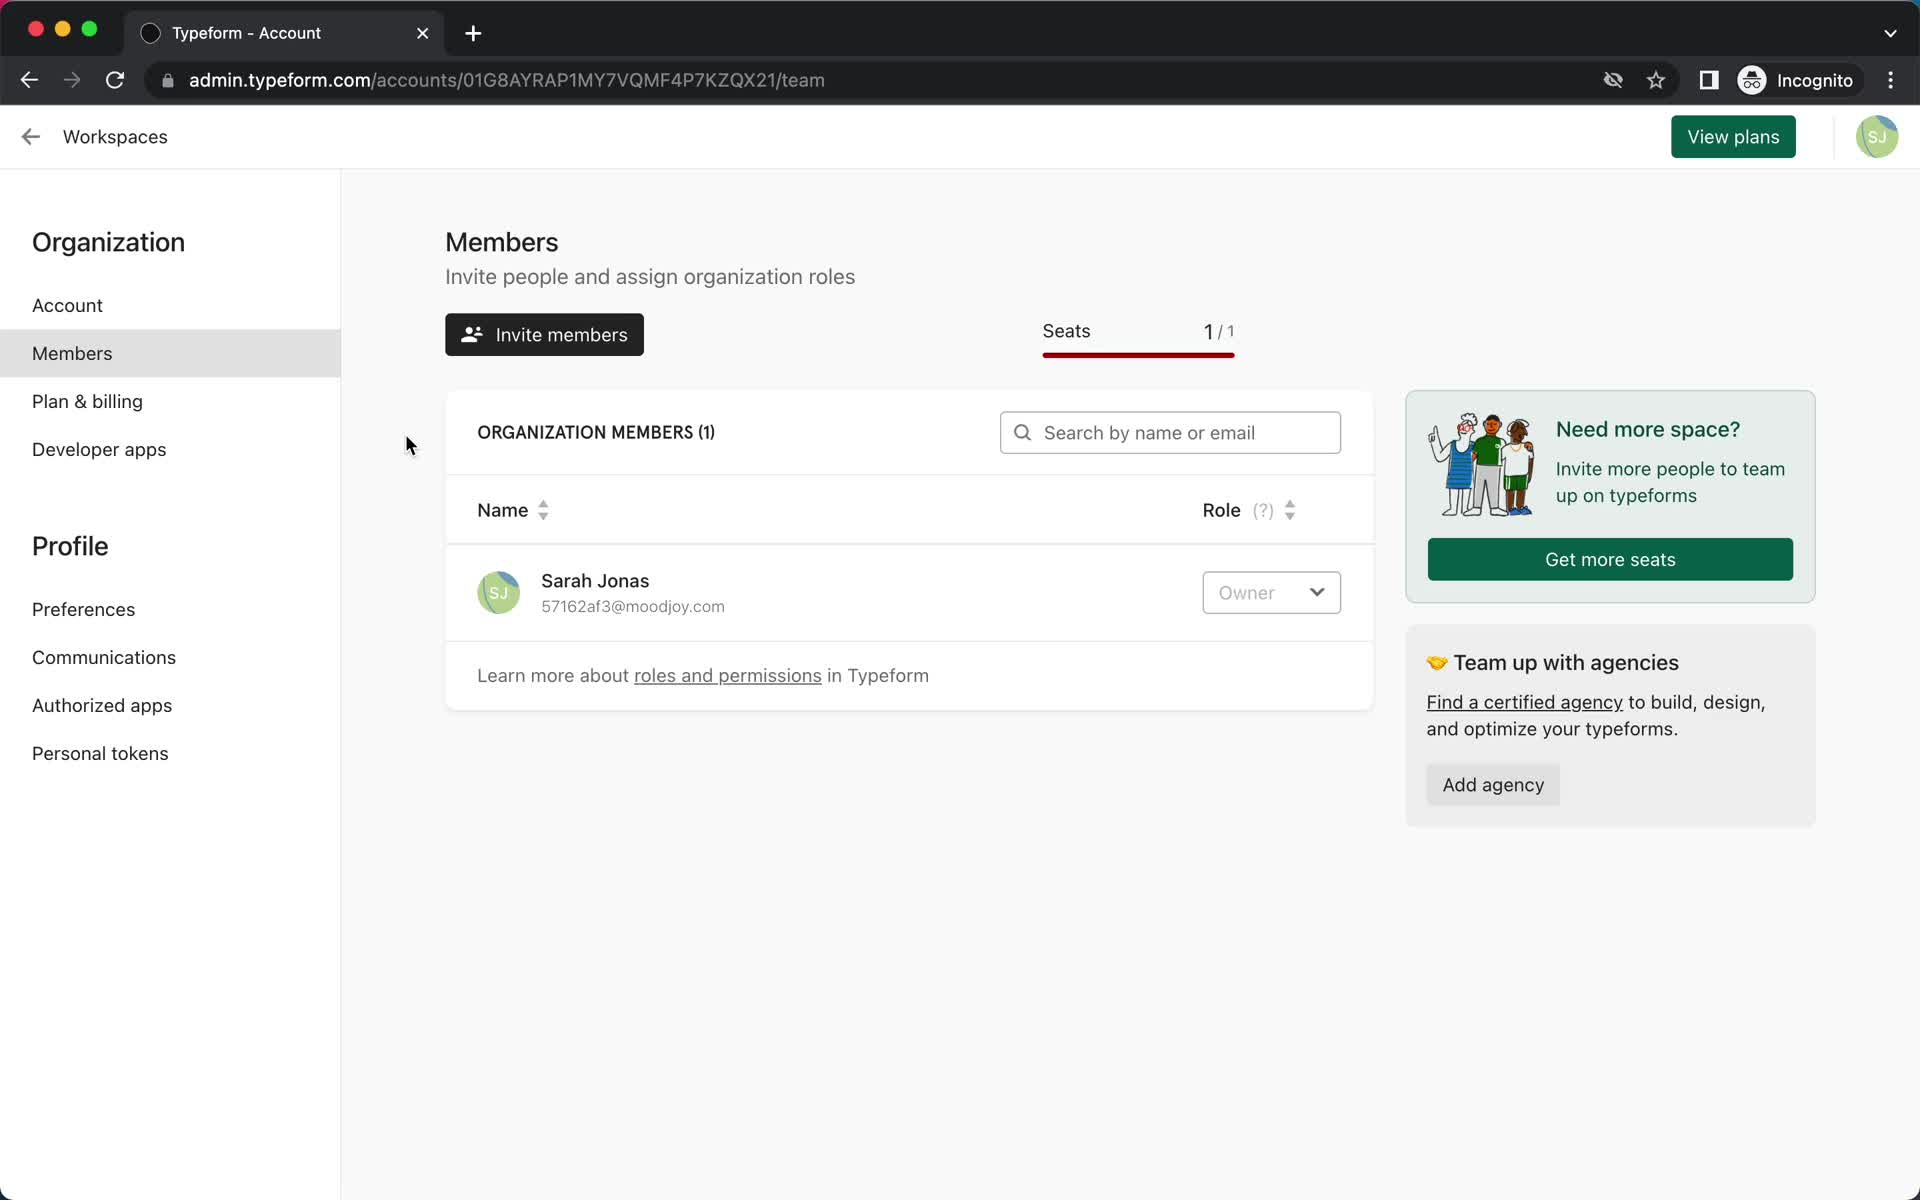Click the address bar URL
The height and width of the screenshot is (1200, 1920).
point(506,80)
